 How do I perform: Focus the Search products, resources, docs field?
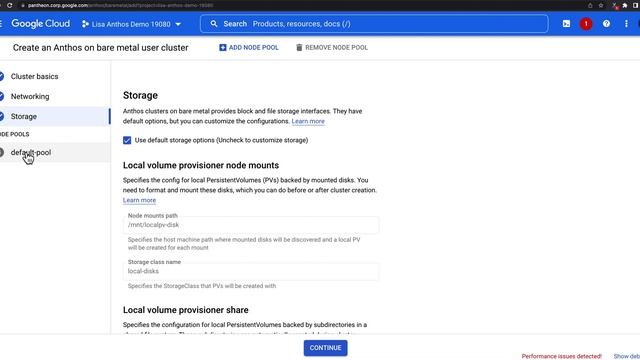tap(374, 24)
